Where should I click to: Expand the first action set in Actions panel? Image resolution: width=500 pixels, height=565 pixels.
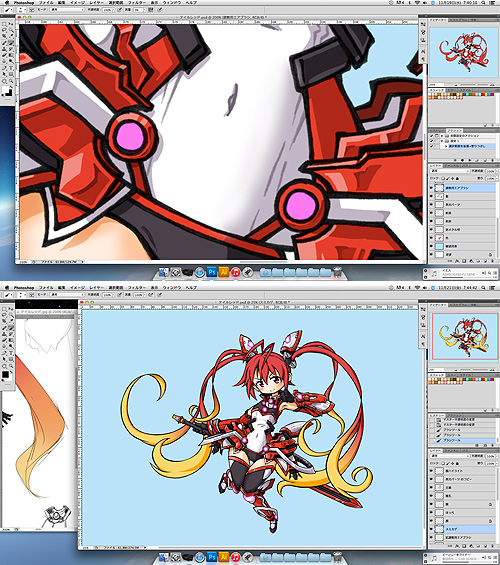442,135
